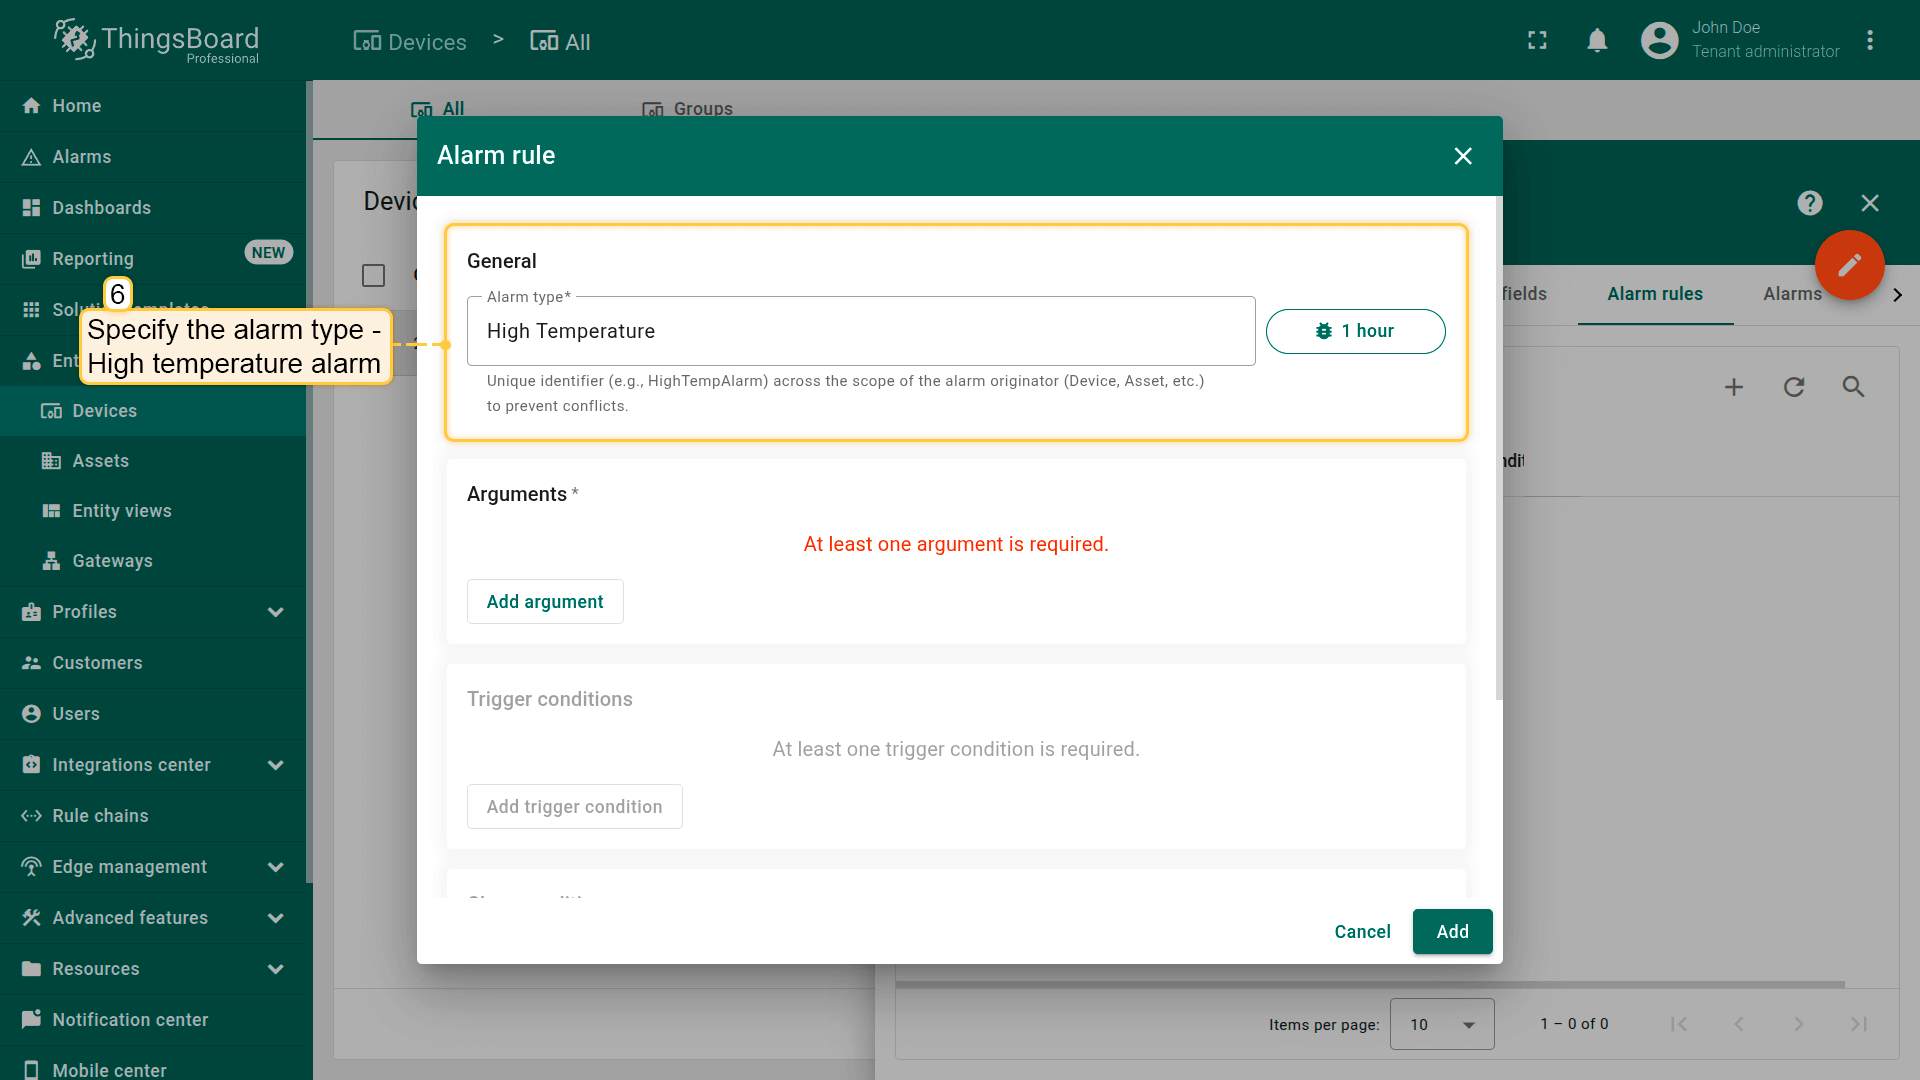Click the Alarm type input field
1920x1080 pixels.
point(860,331)
